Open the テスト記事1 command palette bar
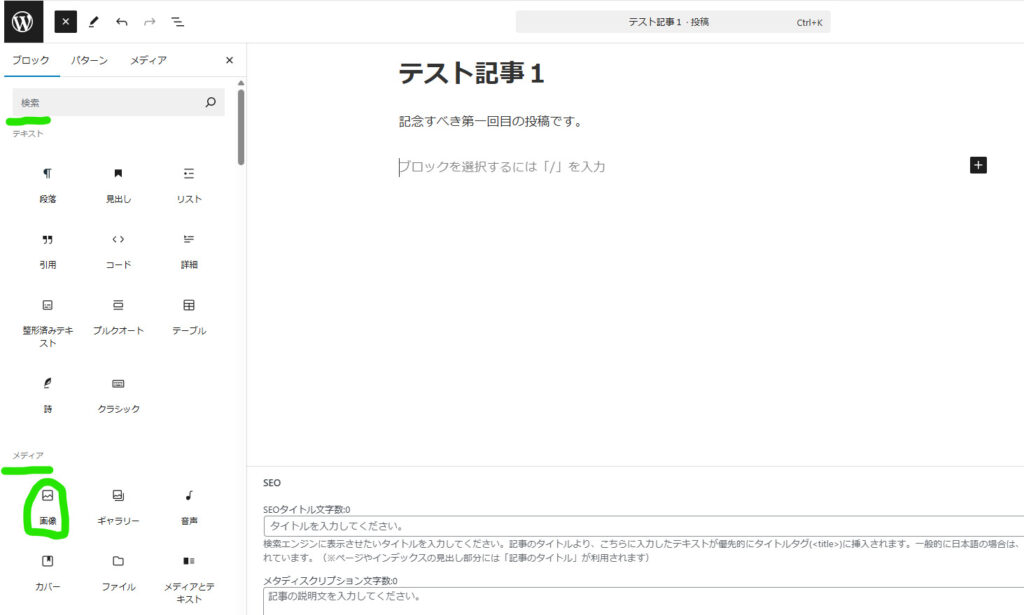Screen dimensions: 1024x615 click(672, 22)
